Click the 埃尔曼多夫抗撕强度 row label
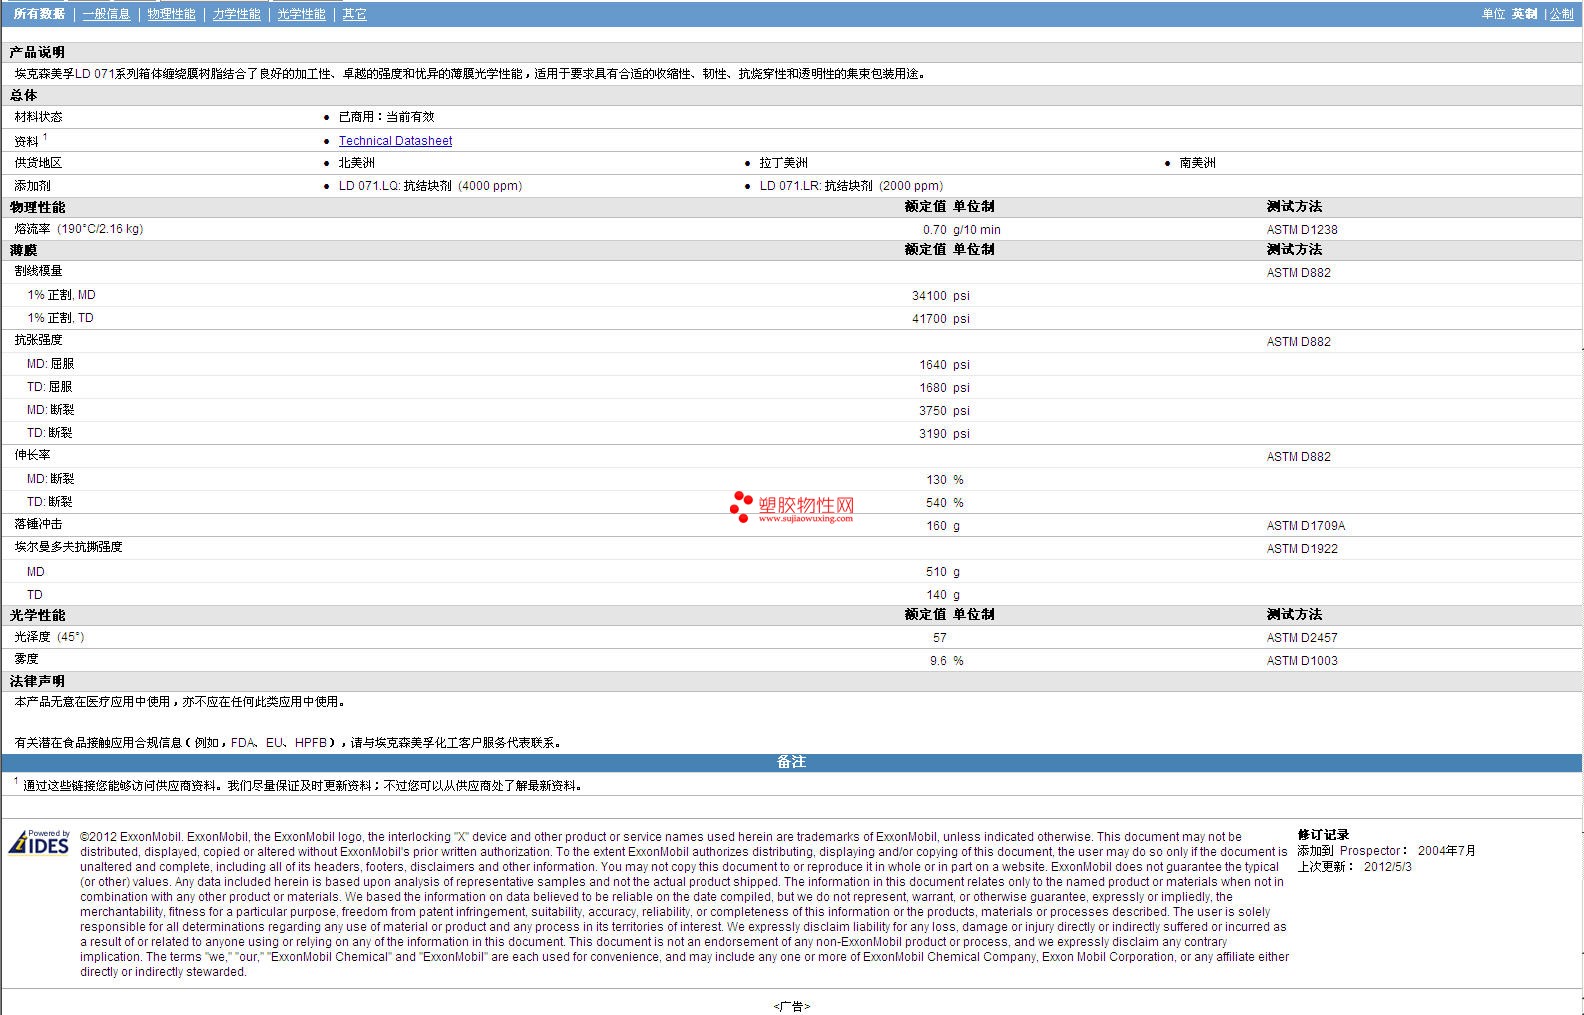This screenshot has height=1015, width=1584. pos(68,547)
